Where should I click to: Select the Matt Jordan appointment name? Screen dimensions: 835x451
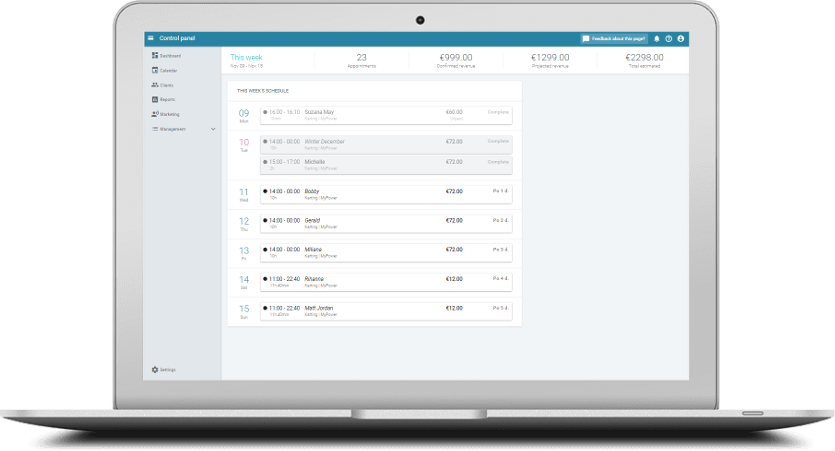coord(318,308)
